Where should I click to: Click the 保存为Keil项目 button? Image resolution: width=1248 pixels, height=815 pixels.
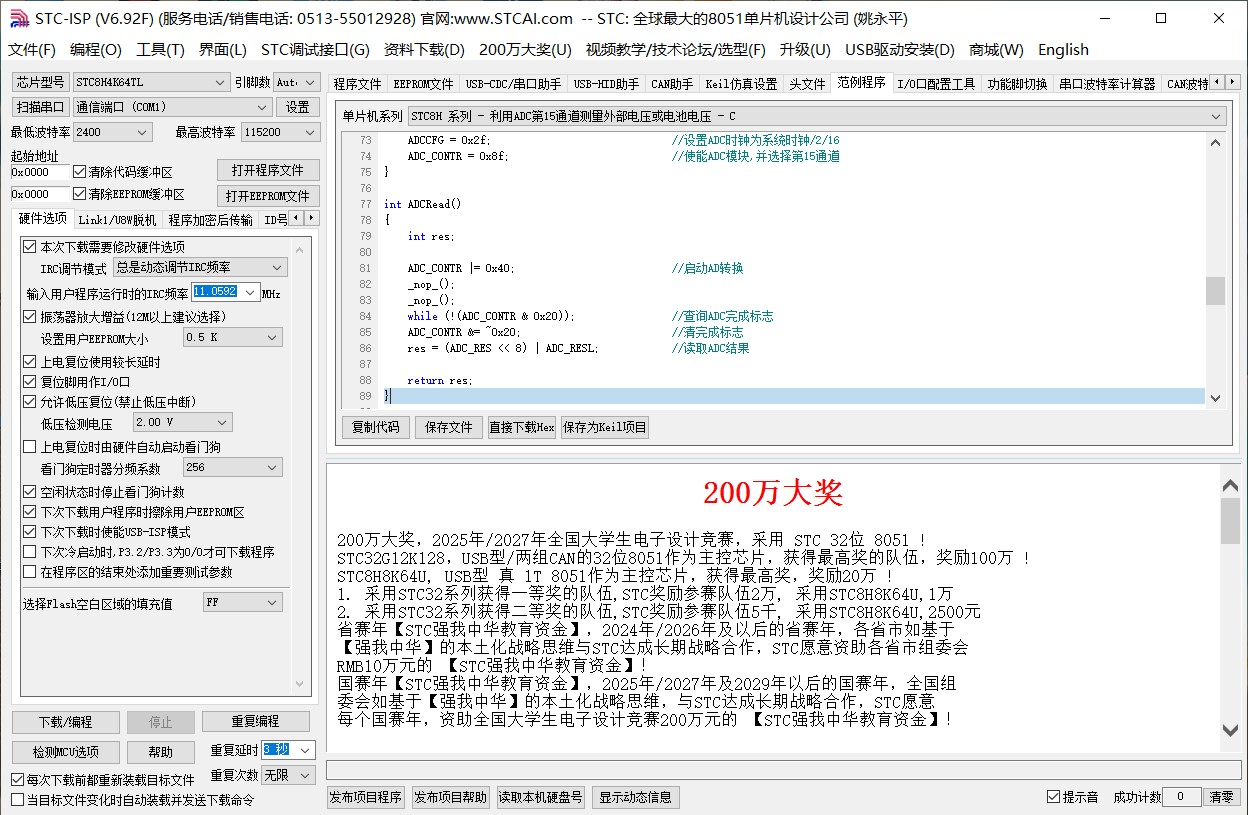tap(605, 428)
